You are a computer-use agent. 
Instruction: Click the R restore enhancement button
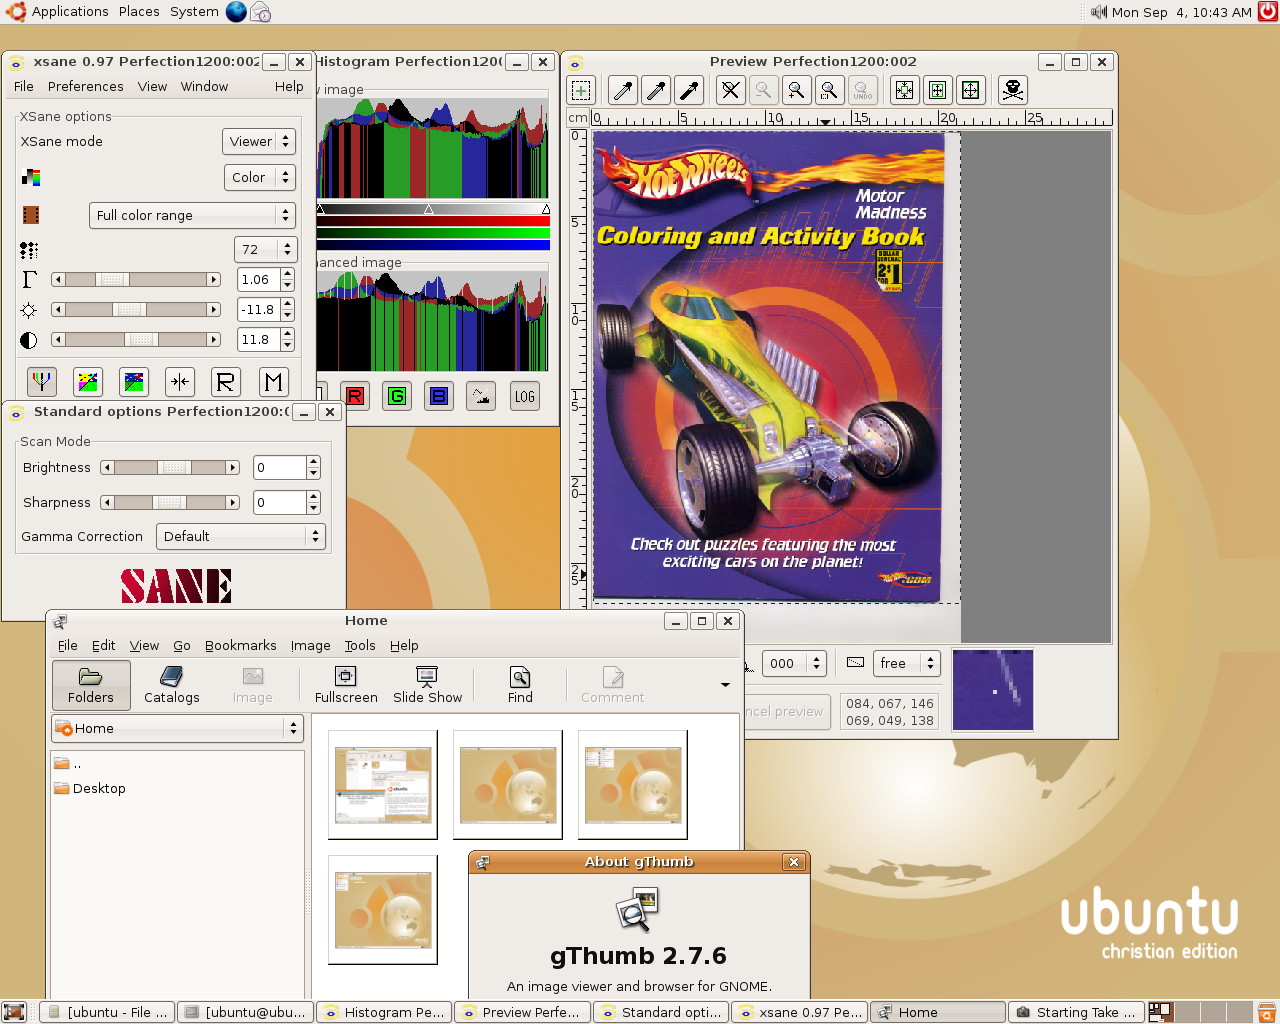[226, 381]
